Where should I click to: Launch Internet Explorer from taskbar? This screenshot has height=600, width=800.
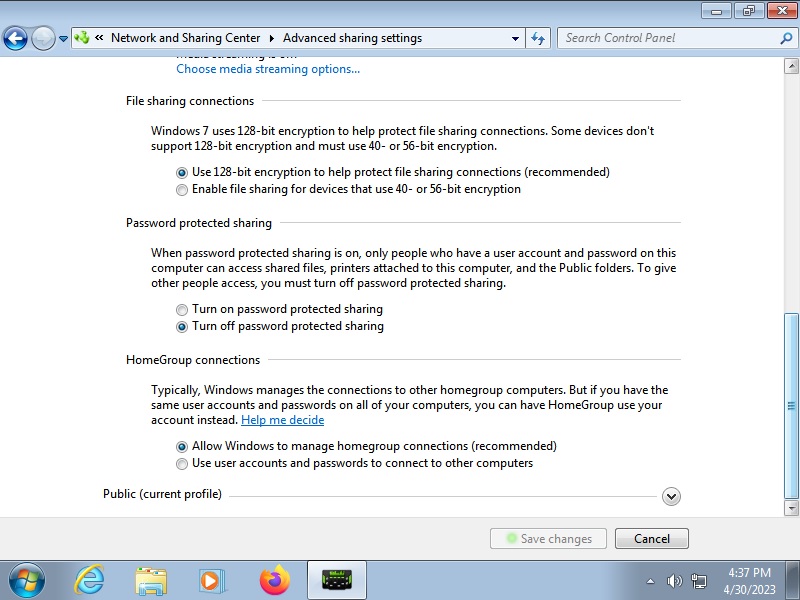[x=89, y=580]
